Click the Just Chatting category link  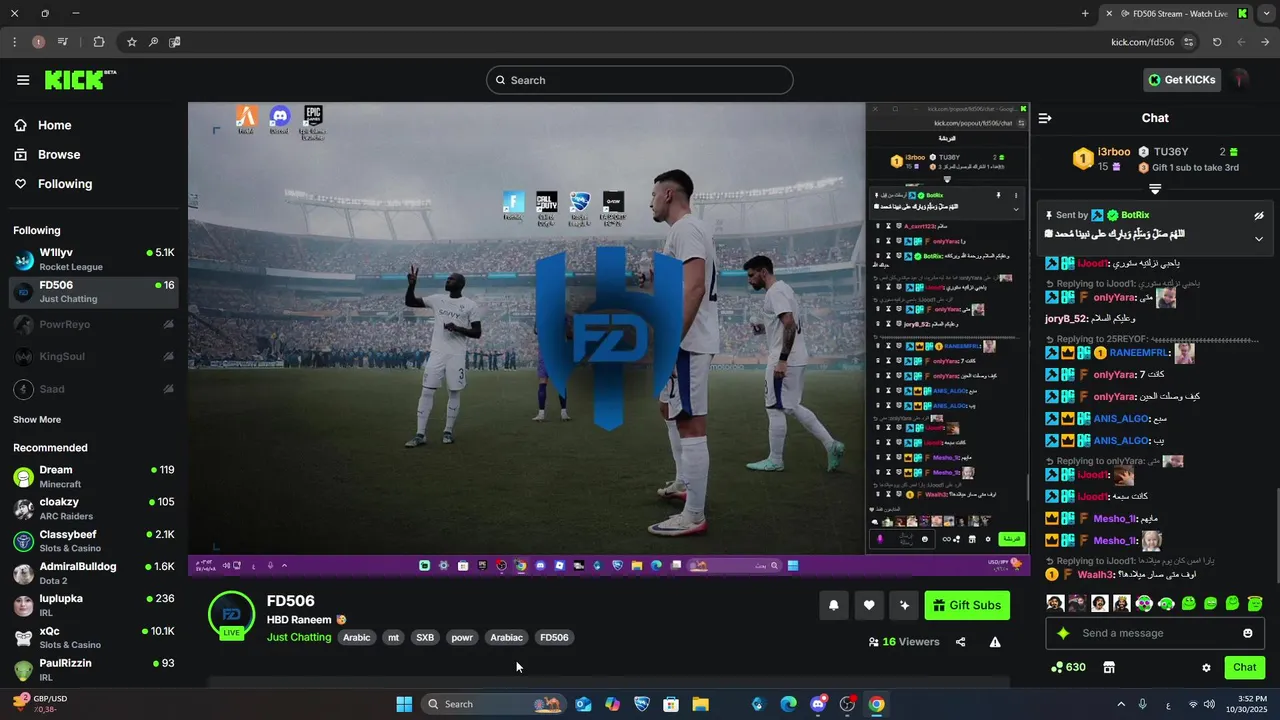(x=299, y=637)
